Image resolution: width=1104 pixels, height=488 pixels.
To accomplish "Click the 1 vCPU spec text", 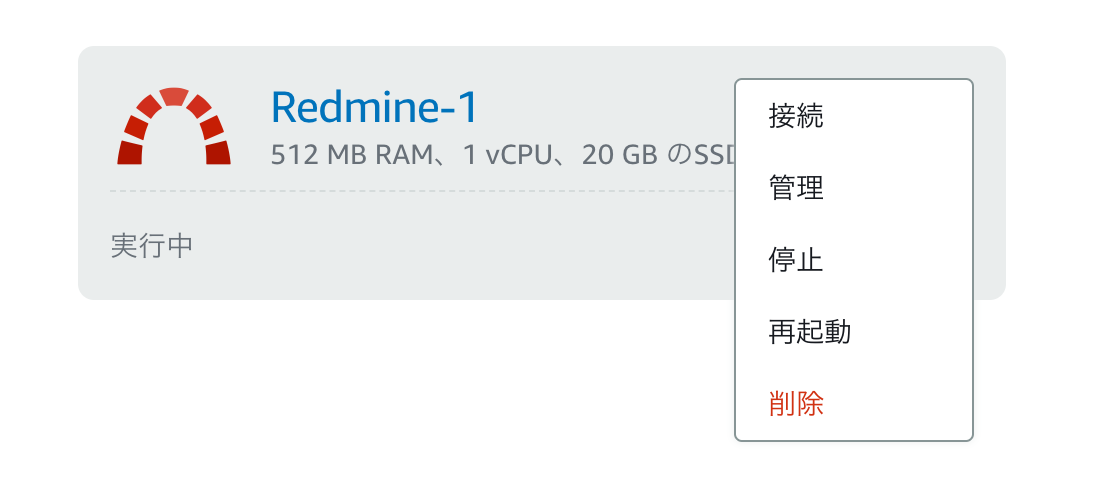I will [x=500, y=155].
